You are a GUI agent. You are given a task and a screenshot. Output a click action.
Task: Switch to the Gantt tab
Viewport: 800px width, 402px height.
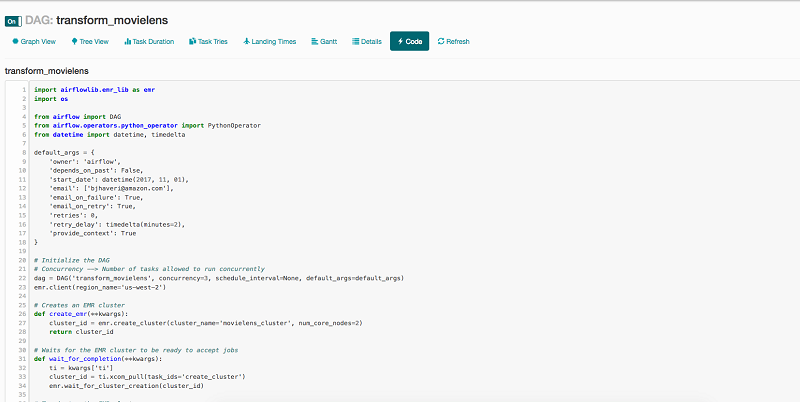(324, 42)
